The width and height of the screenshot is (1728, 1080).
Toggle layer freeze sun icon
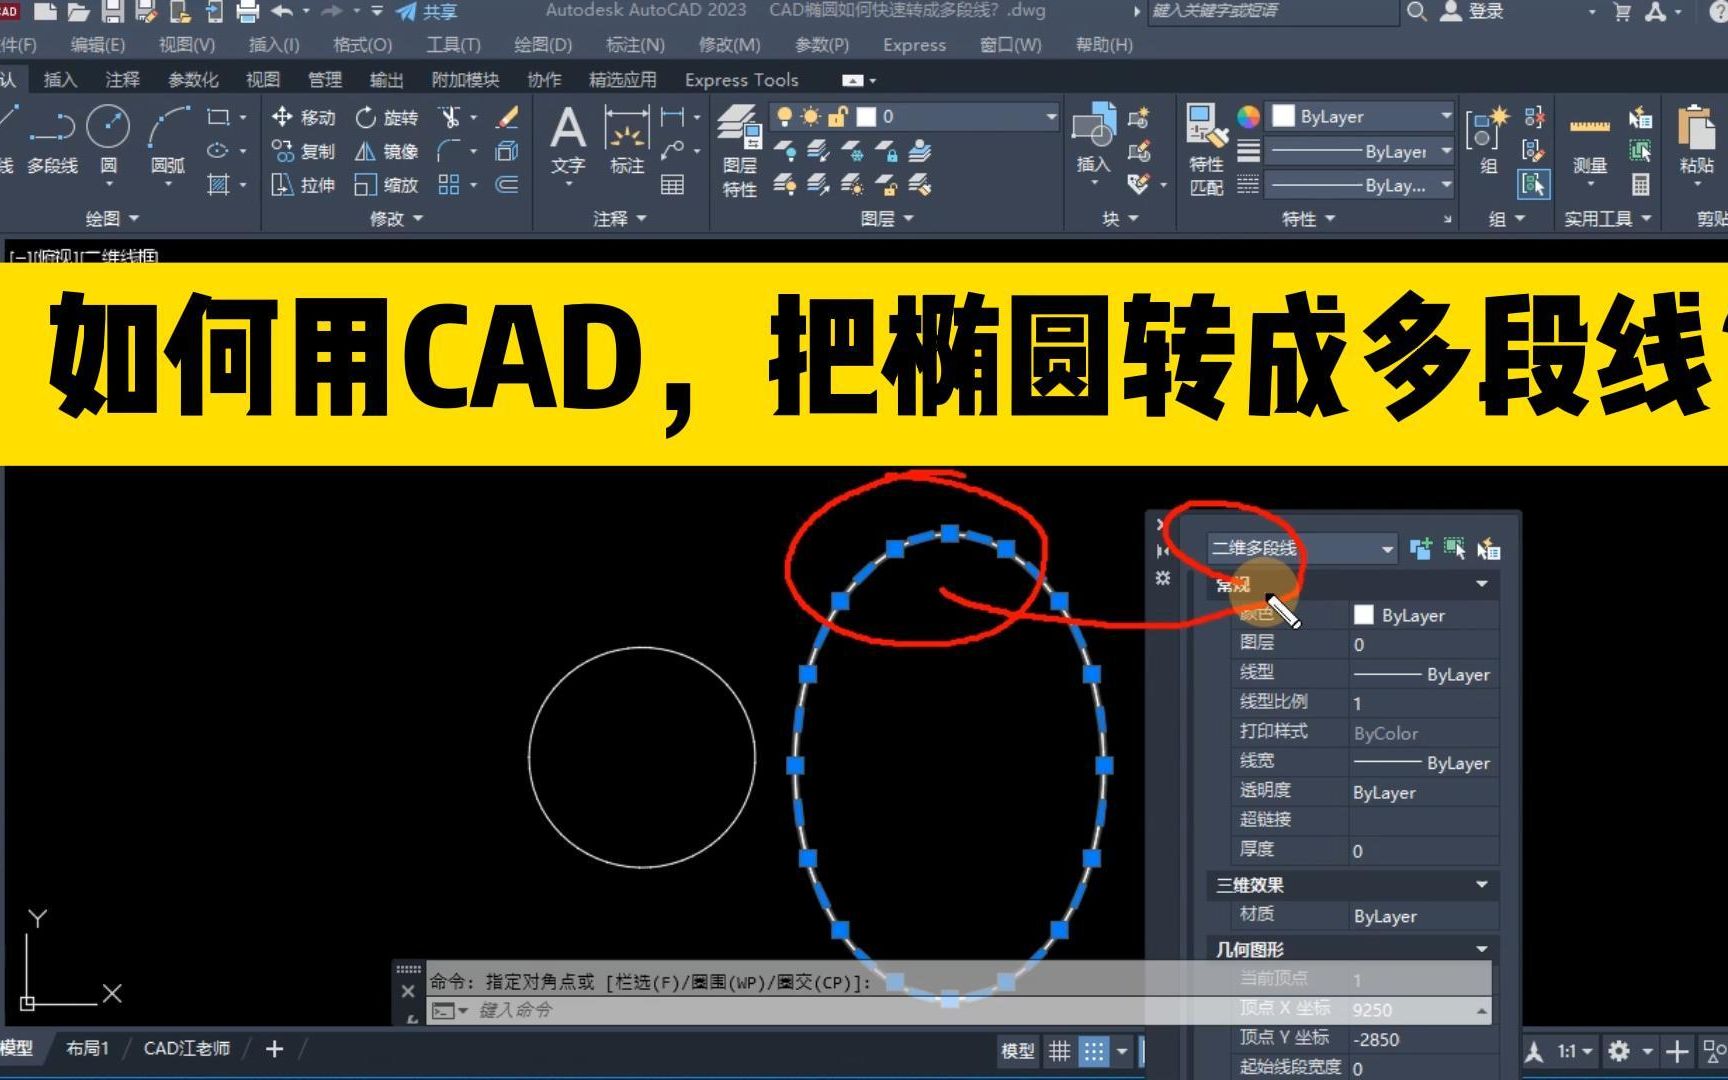[811, 117]
